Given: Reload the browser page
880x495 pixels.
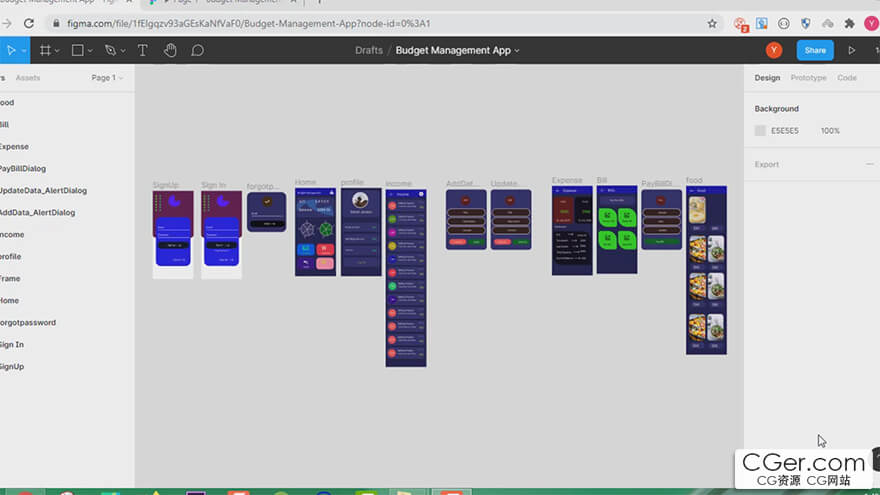Looking at the screenshot, I should pos(27,23).
